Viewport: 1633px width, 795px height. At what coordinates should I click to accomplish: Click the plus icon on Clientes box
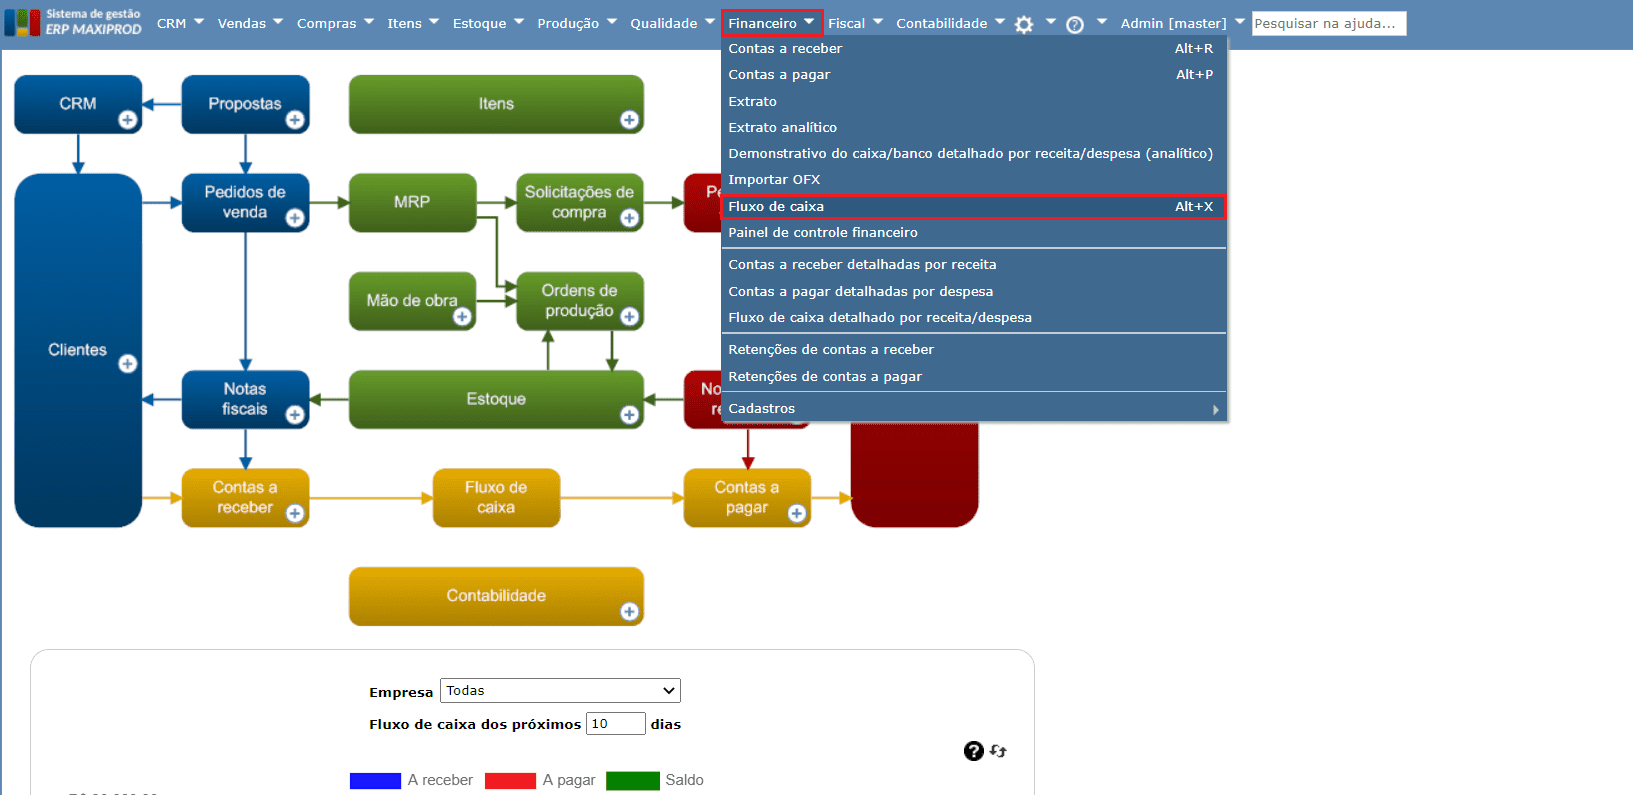[x=128, y=364]
